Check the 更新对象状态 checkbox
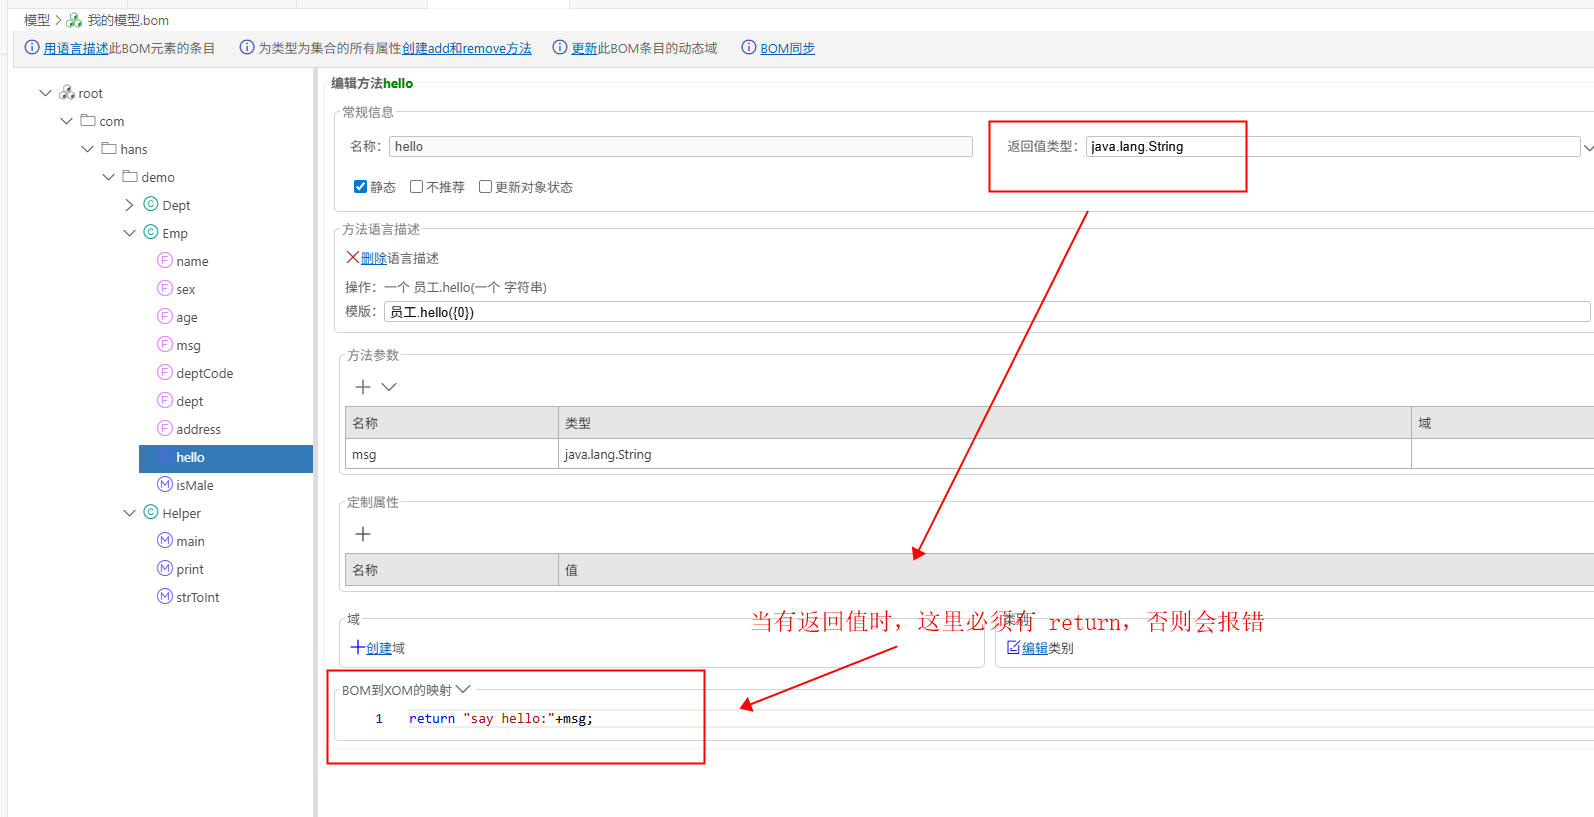 485,187
